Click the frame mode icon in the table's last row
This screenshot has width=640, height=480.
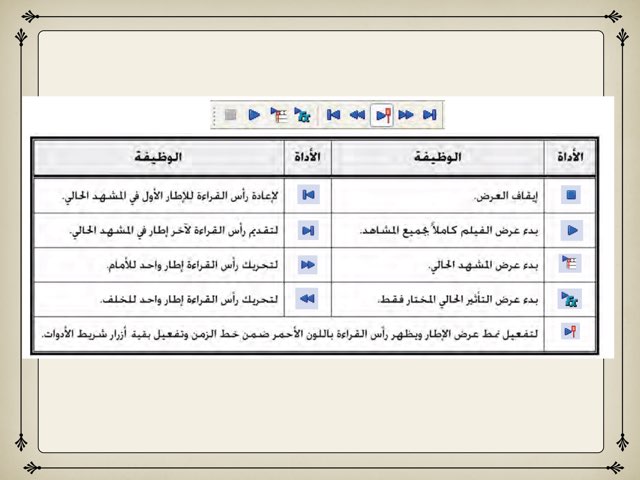coord(571,331)
